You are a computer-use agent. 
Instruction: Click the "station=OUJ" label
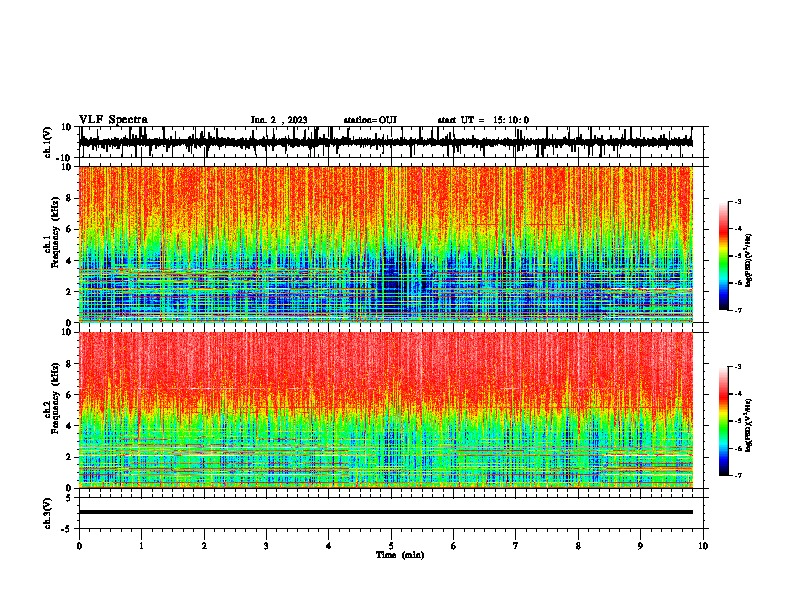(370, 120)
